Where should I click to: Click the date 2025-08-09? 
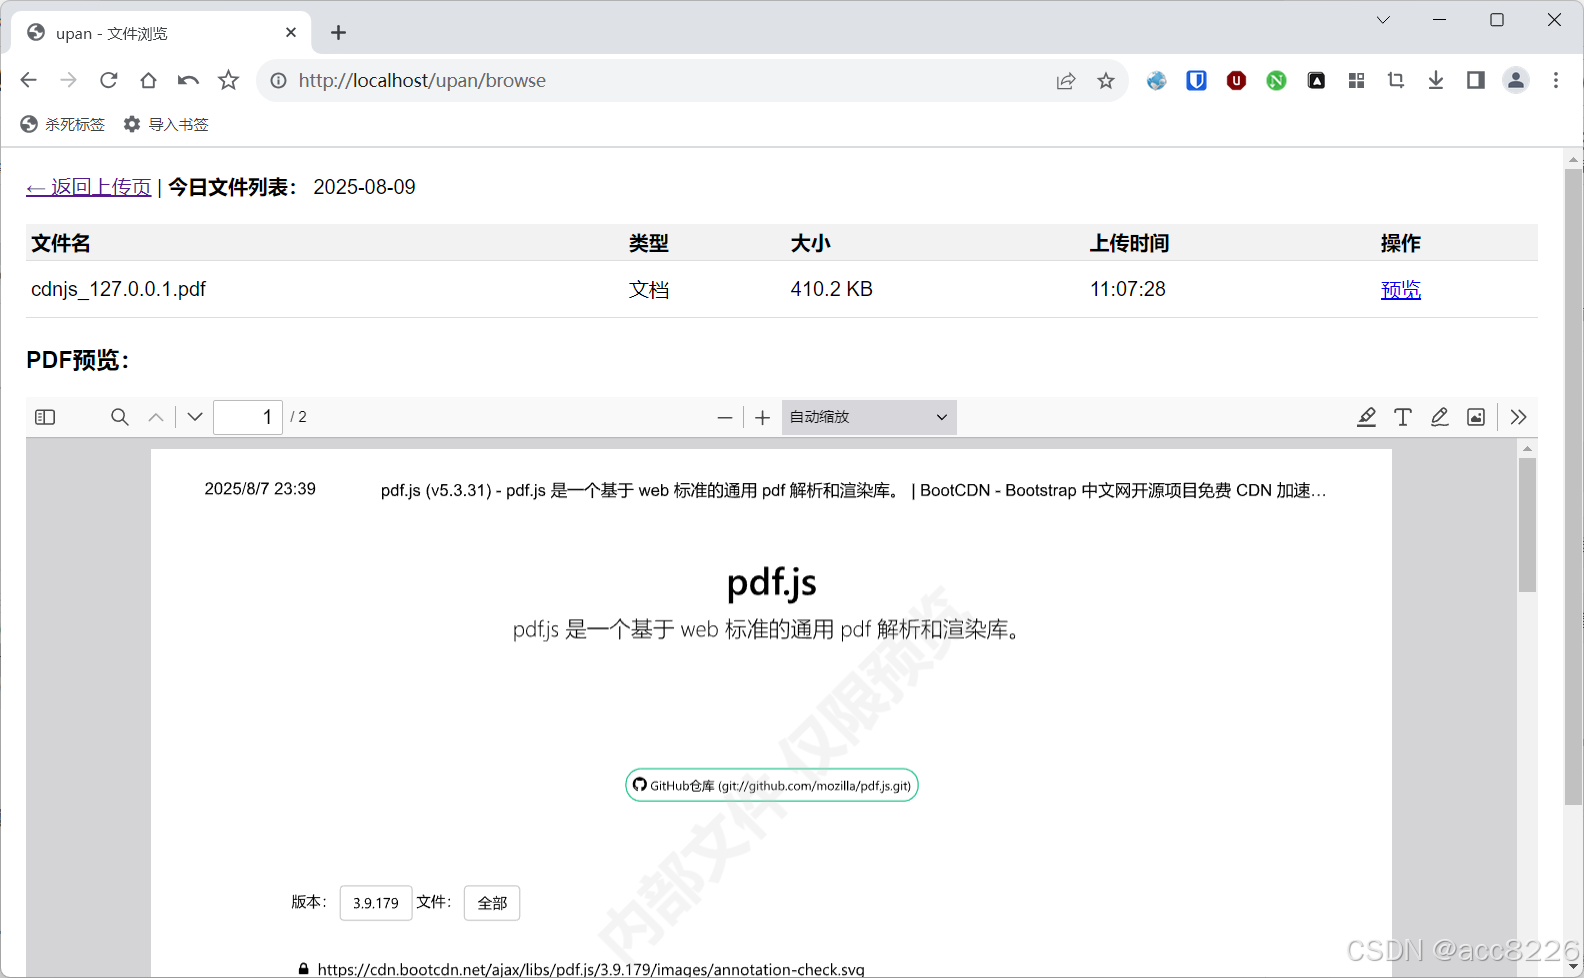pos(364,187)
